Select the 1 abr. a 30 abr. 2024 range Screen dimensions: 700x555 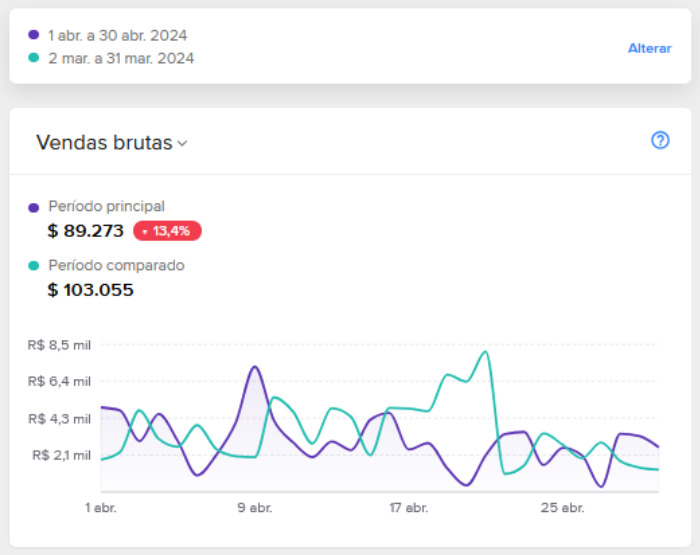click(x=117, y=35)
